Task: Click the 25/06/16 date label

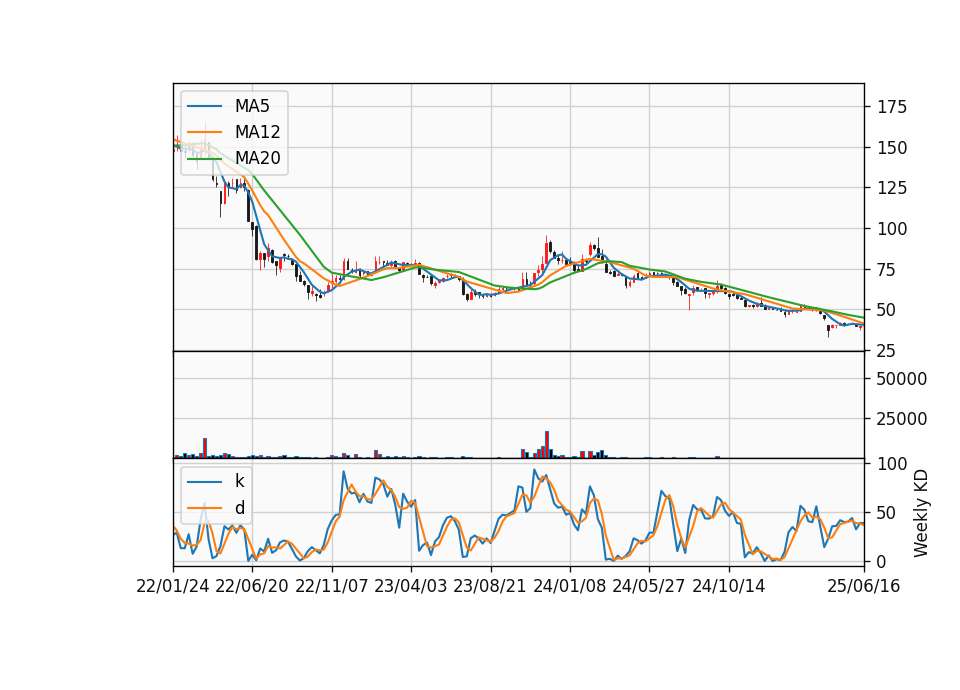Action: 864,586
